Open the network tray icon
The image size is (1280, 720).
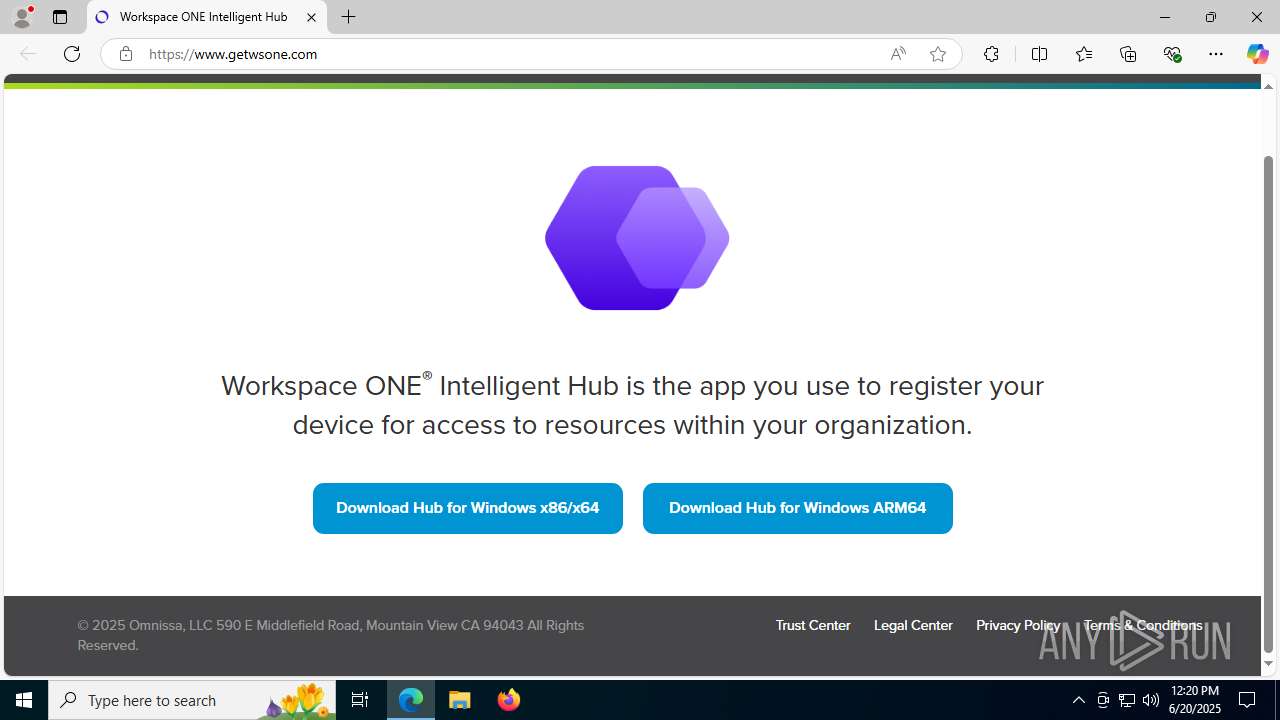click(1127, 700)
